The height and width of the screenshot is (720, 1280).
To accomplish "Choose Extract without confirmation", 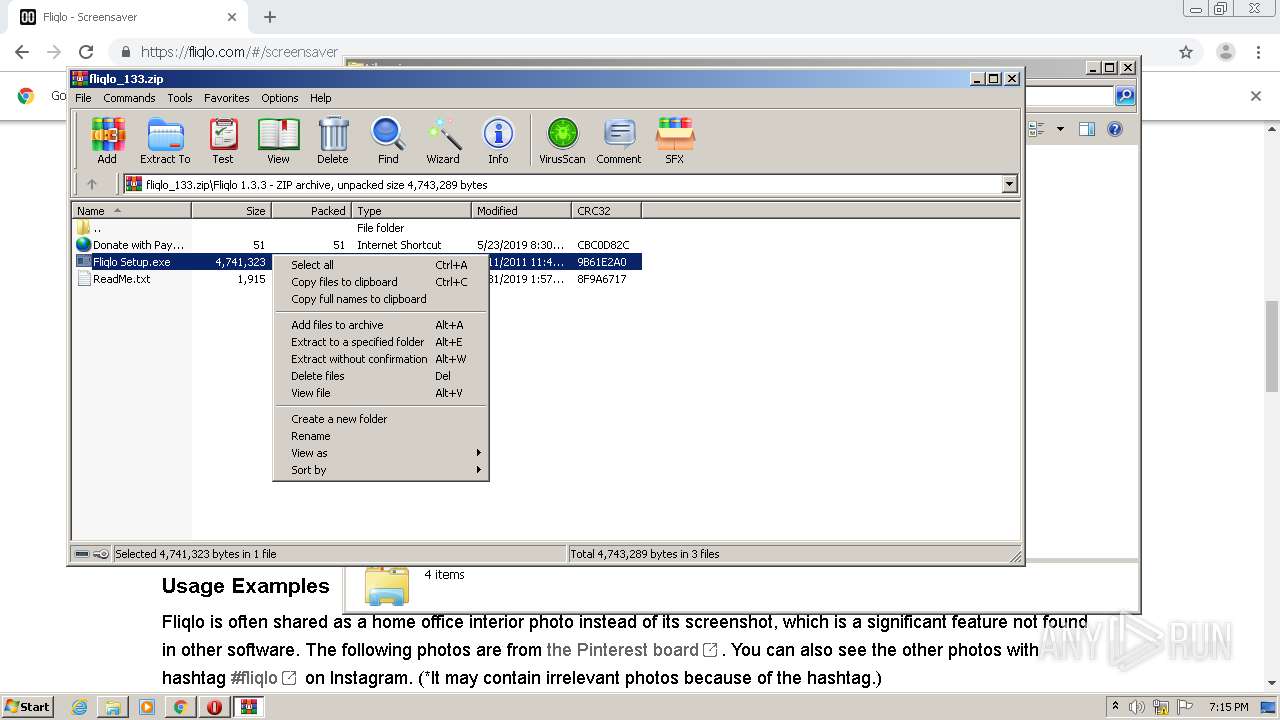I will click(381, 359).
